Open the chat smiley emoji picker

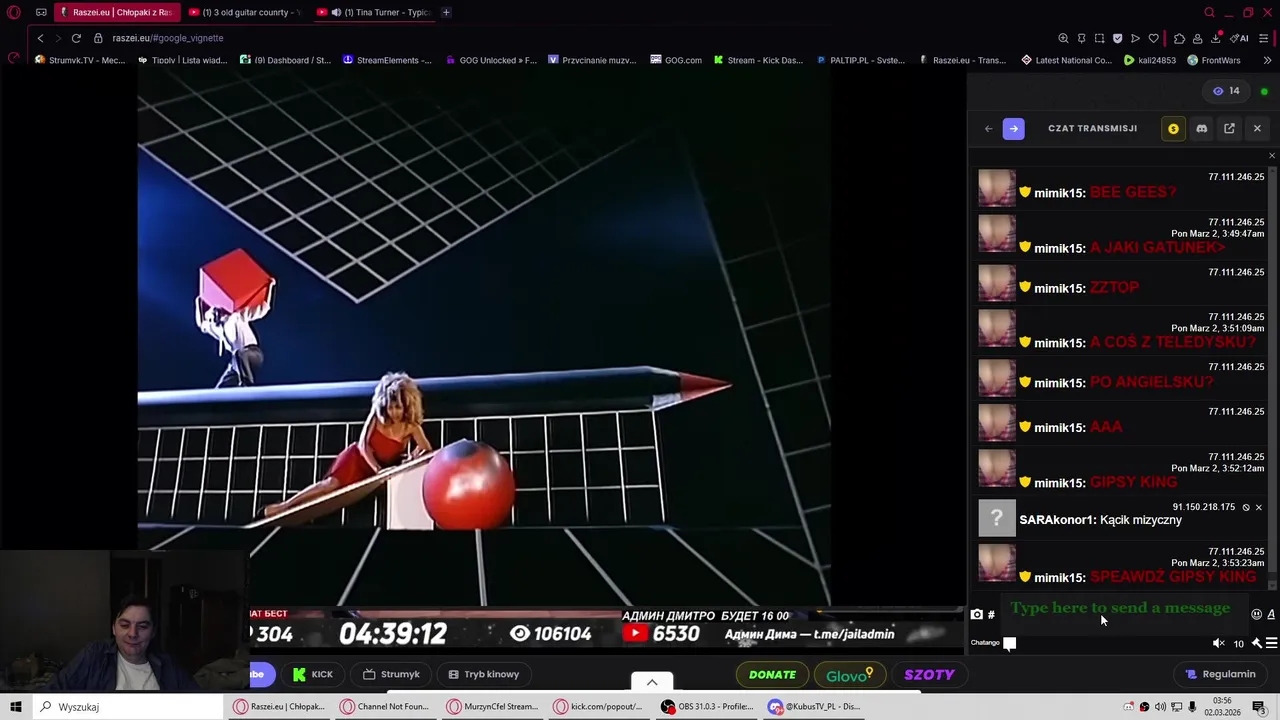[1257, 615]
